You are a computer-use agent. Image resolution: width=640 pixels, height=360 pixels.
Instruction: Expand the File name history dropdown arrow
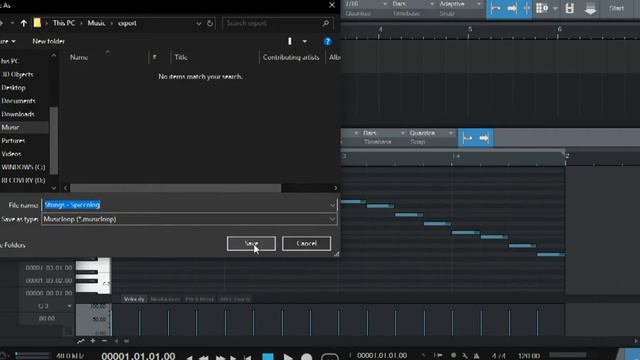point(332,205)
